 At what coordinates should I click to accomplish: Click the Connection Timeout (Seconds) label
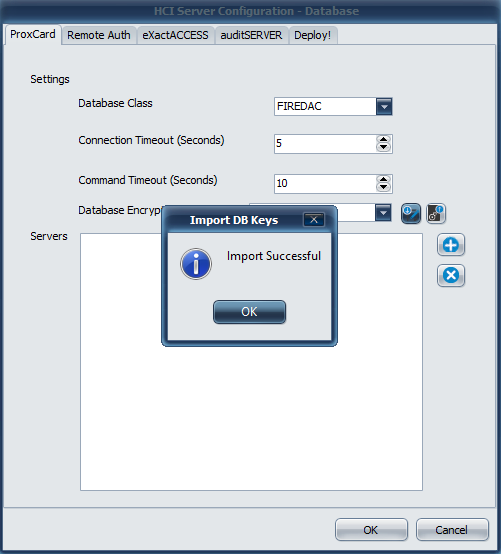(x=151, y=140)
